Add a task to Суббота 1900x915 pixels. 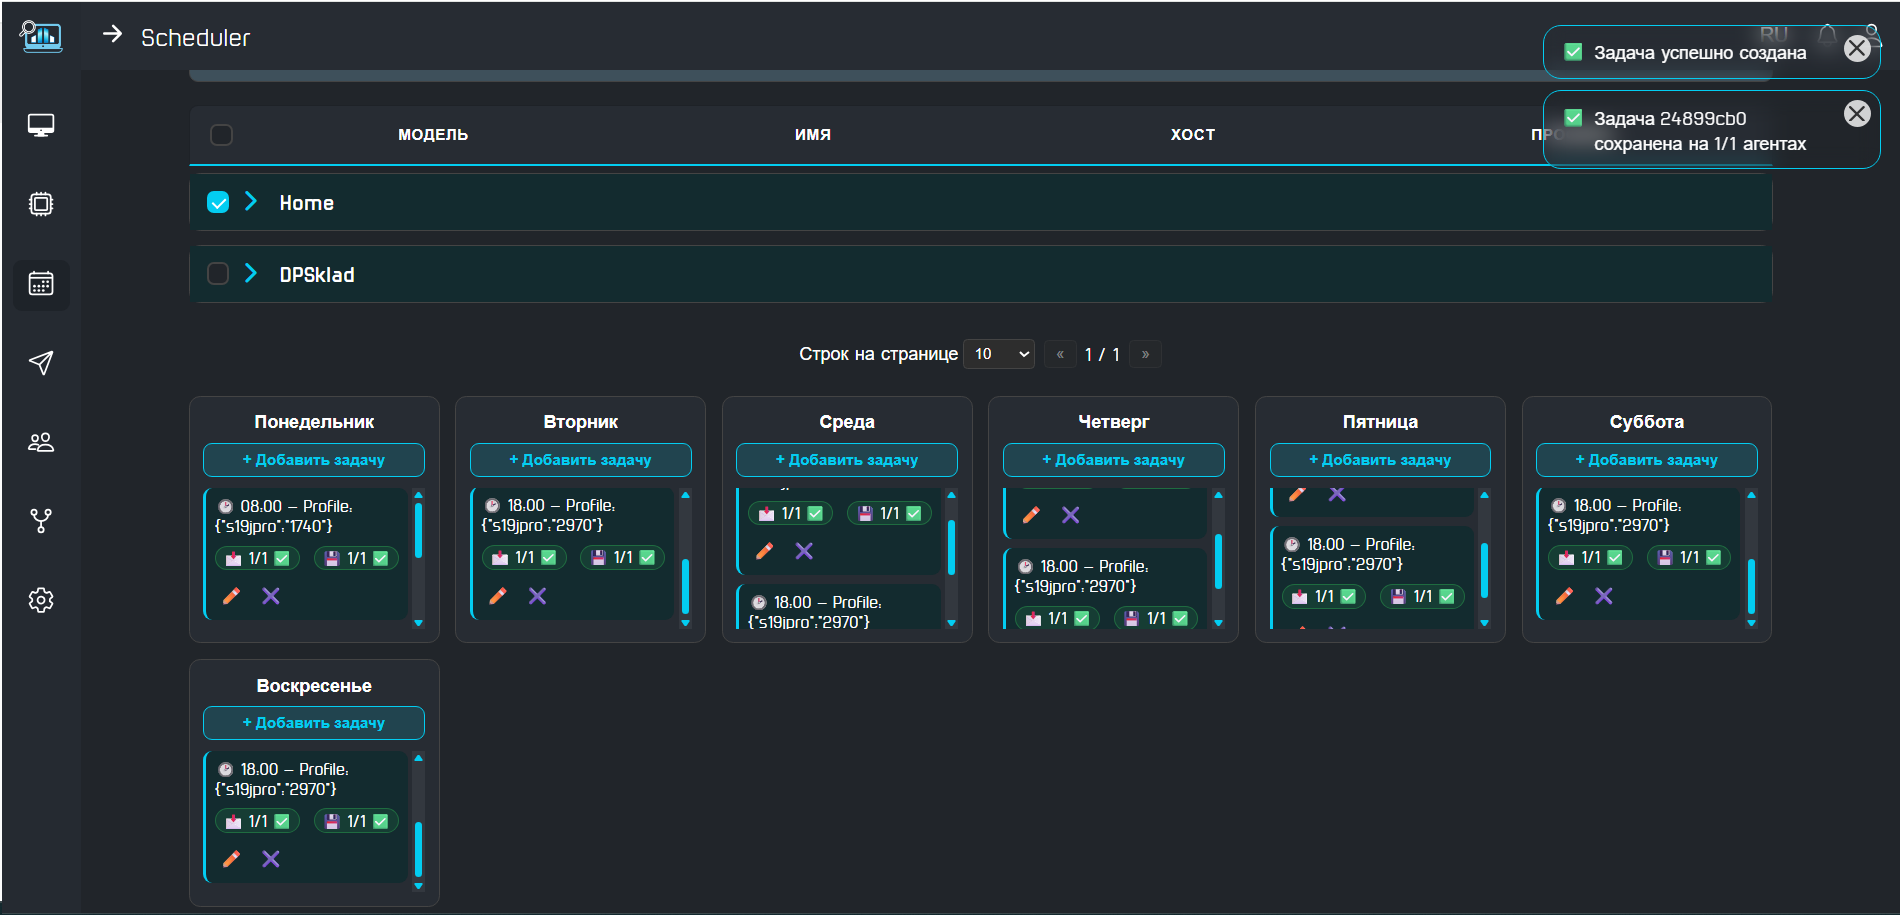click(1647, 460)
